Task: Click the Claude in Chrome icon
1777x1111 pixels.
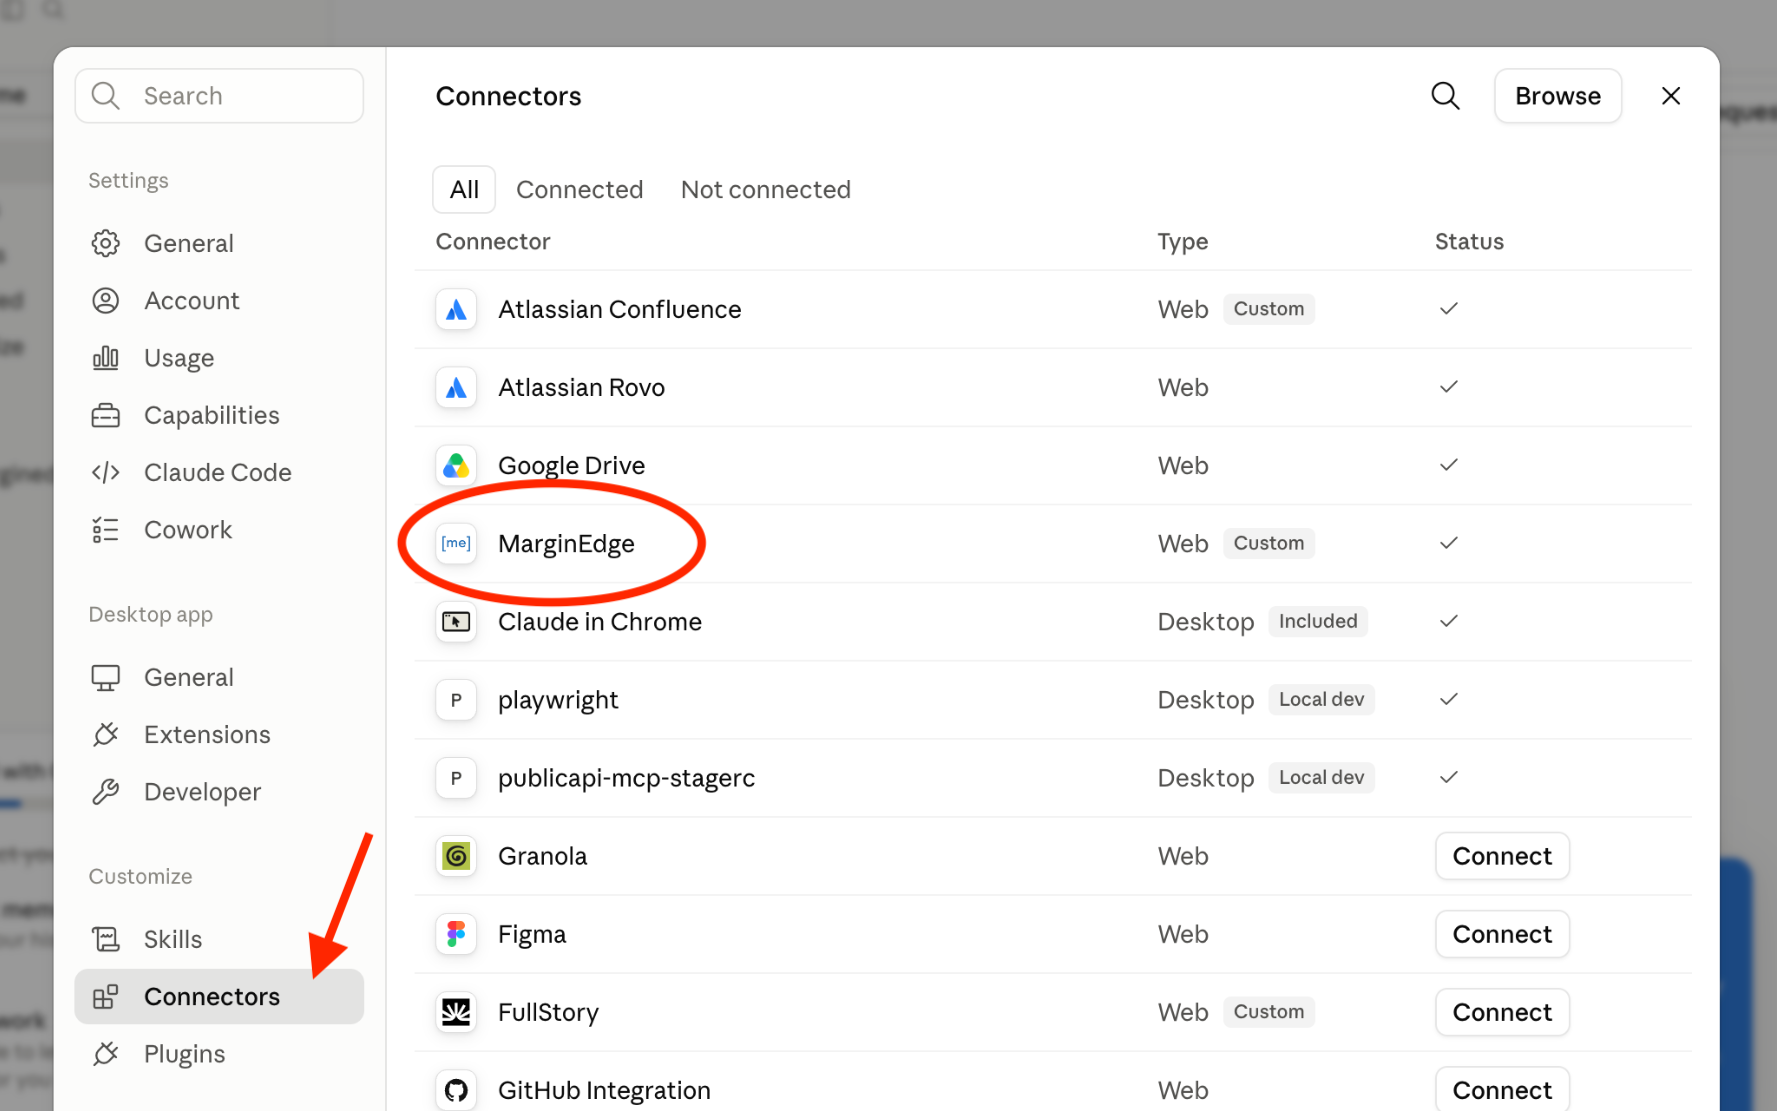Action: (x=456, y=622)
